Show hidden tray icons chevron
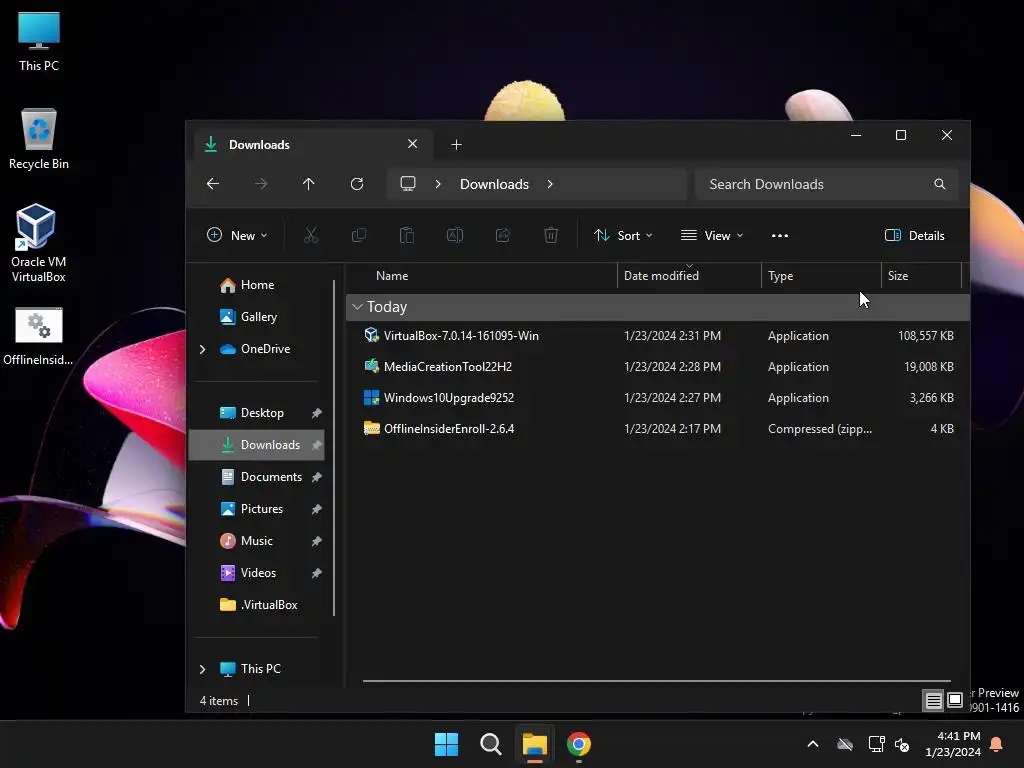The image size is (1024, 768). point(813,744)
